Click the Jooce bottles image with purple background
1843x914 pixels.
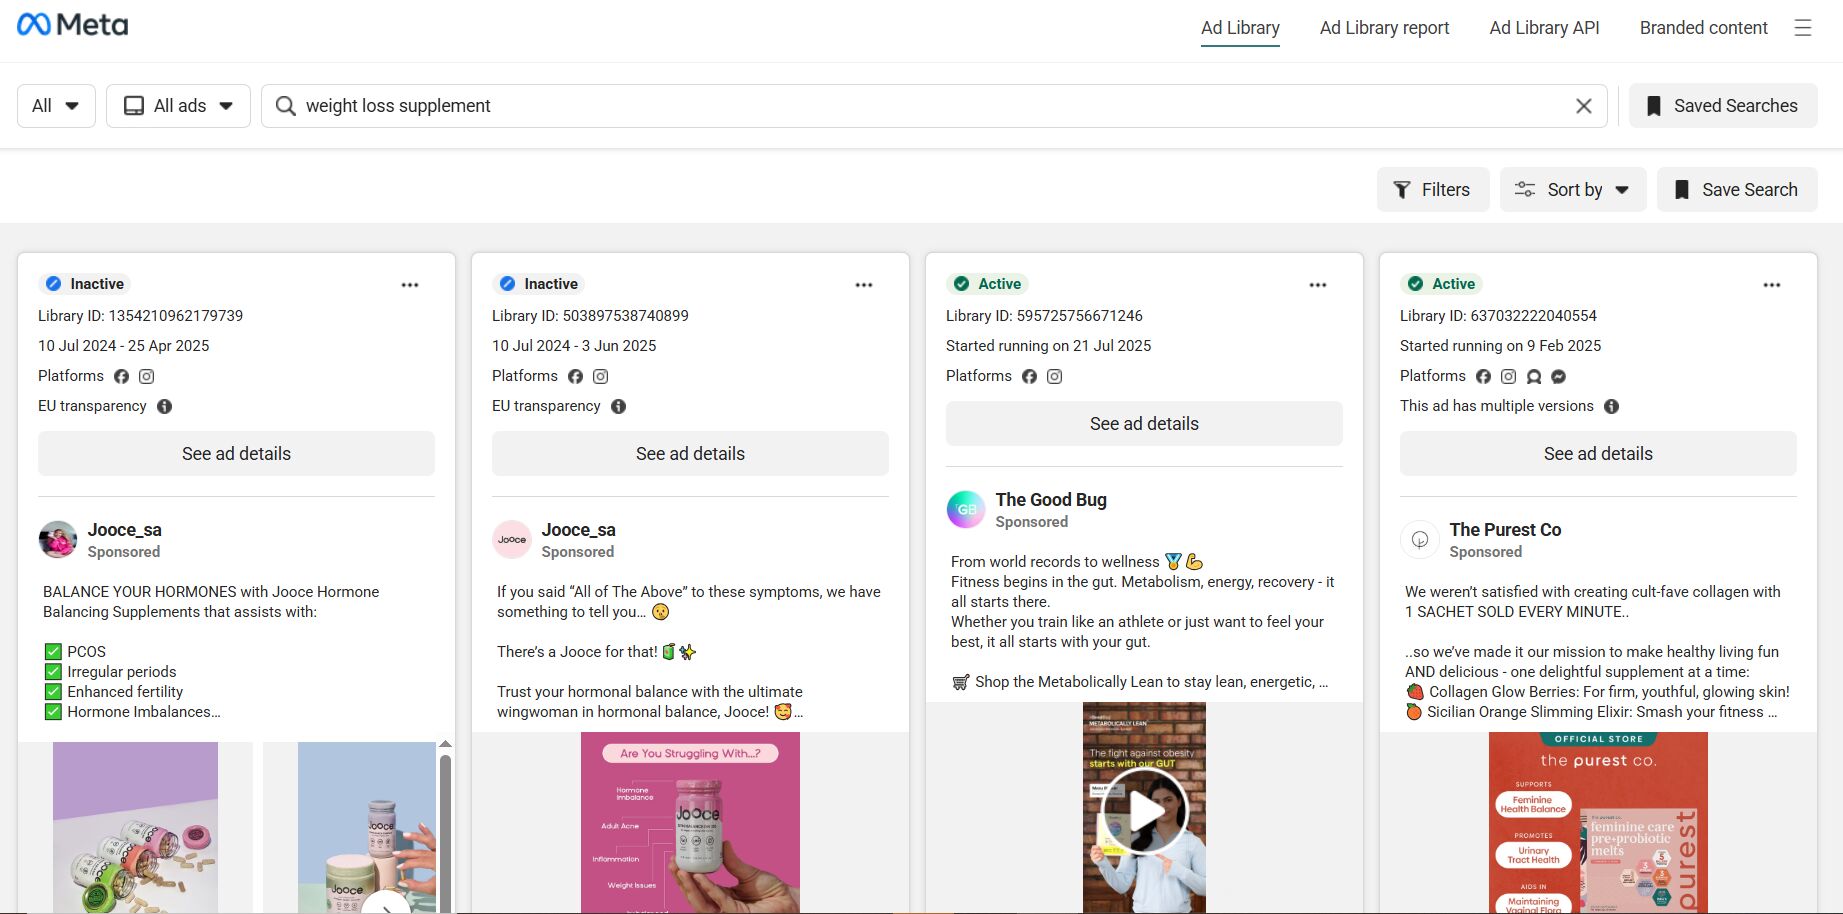(x=135, y=827)
